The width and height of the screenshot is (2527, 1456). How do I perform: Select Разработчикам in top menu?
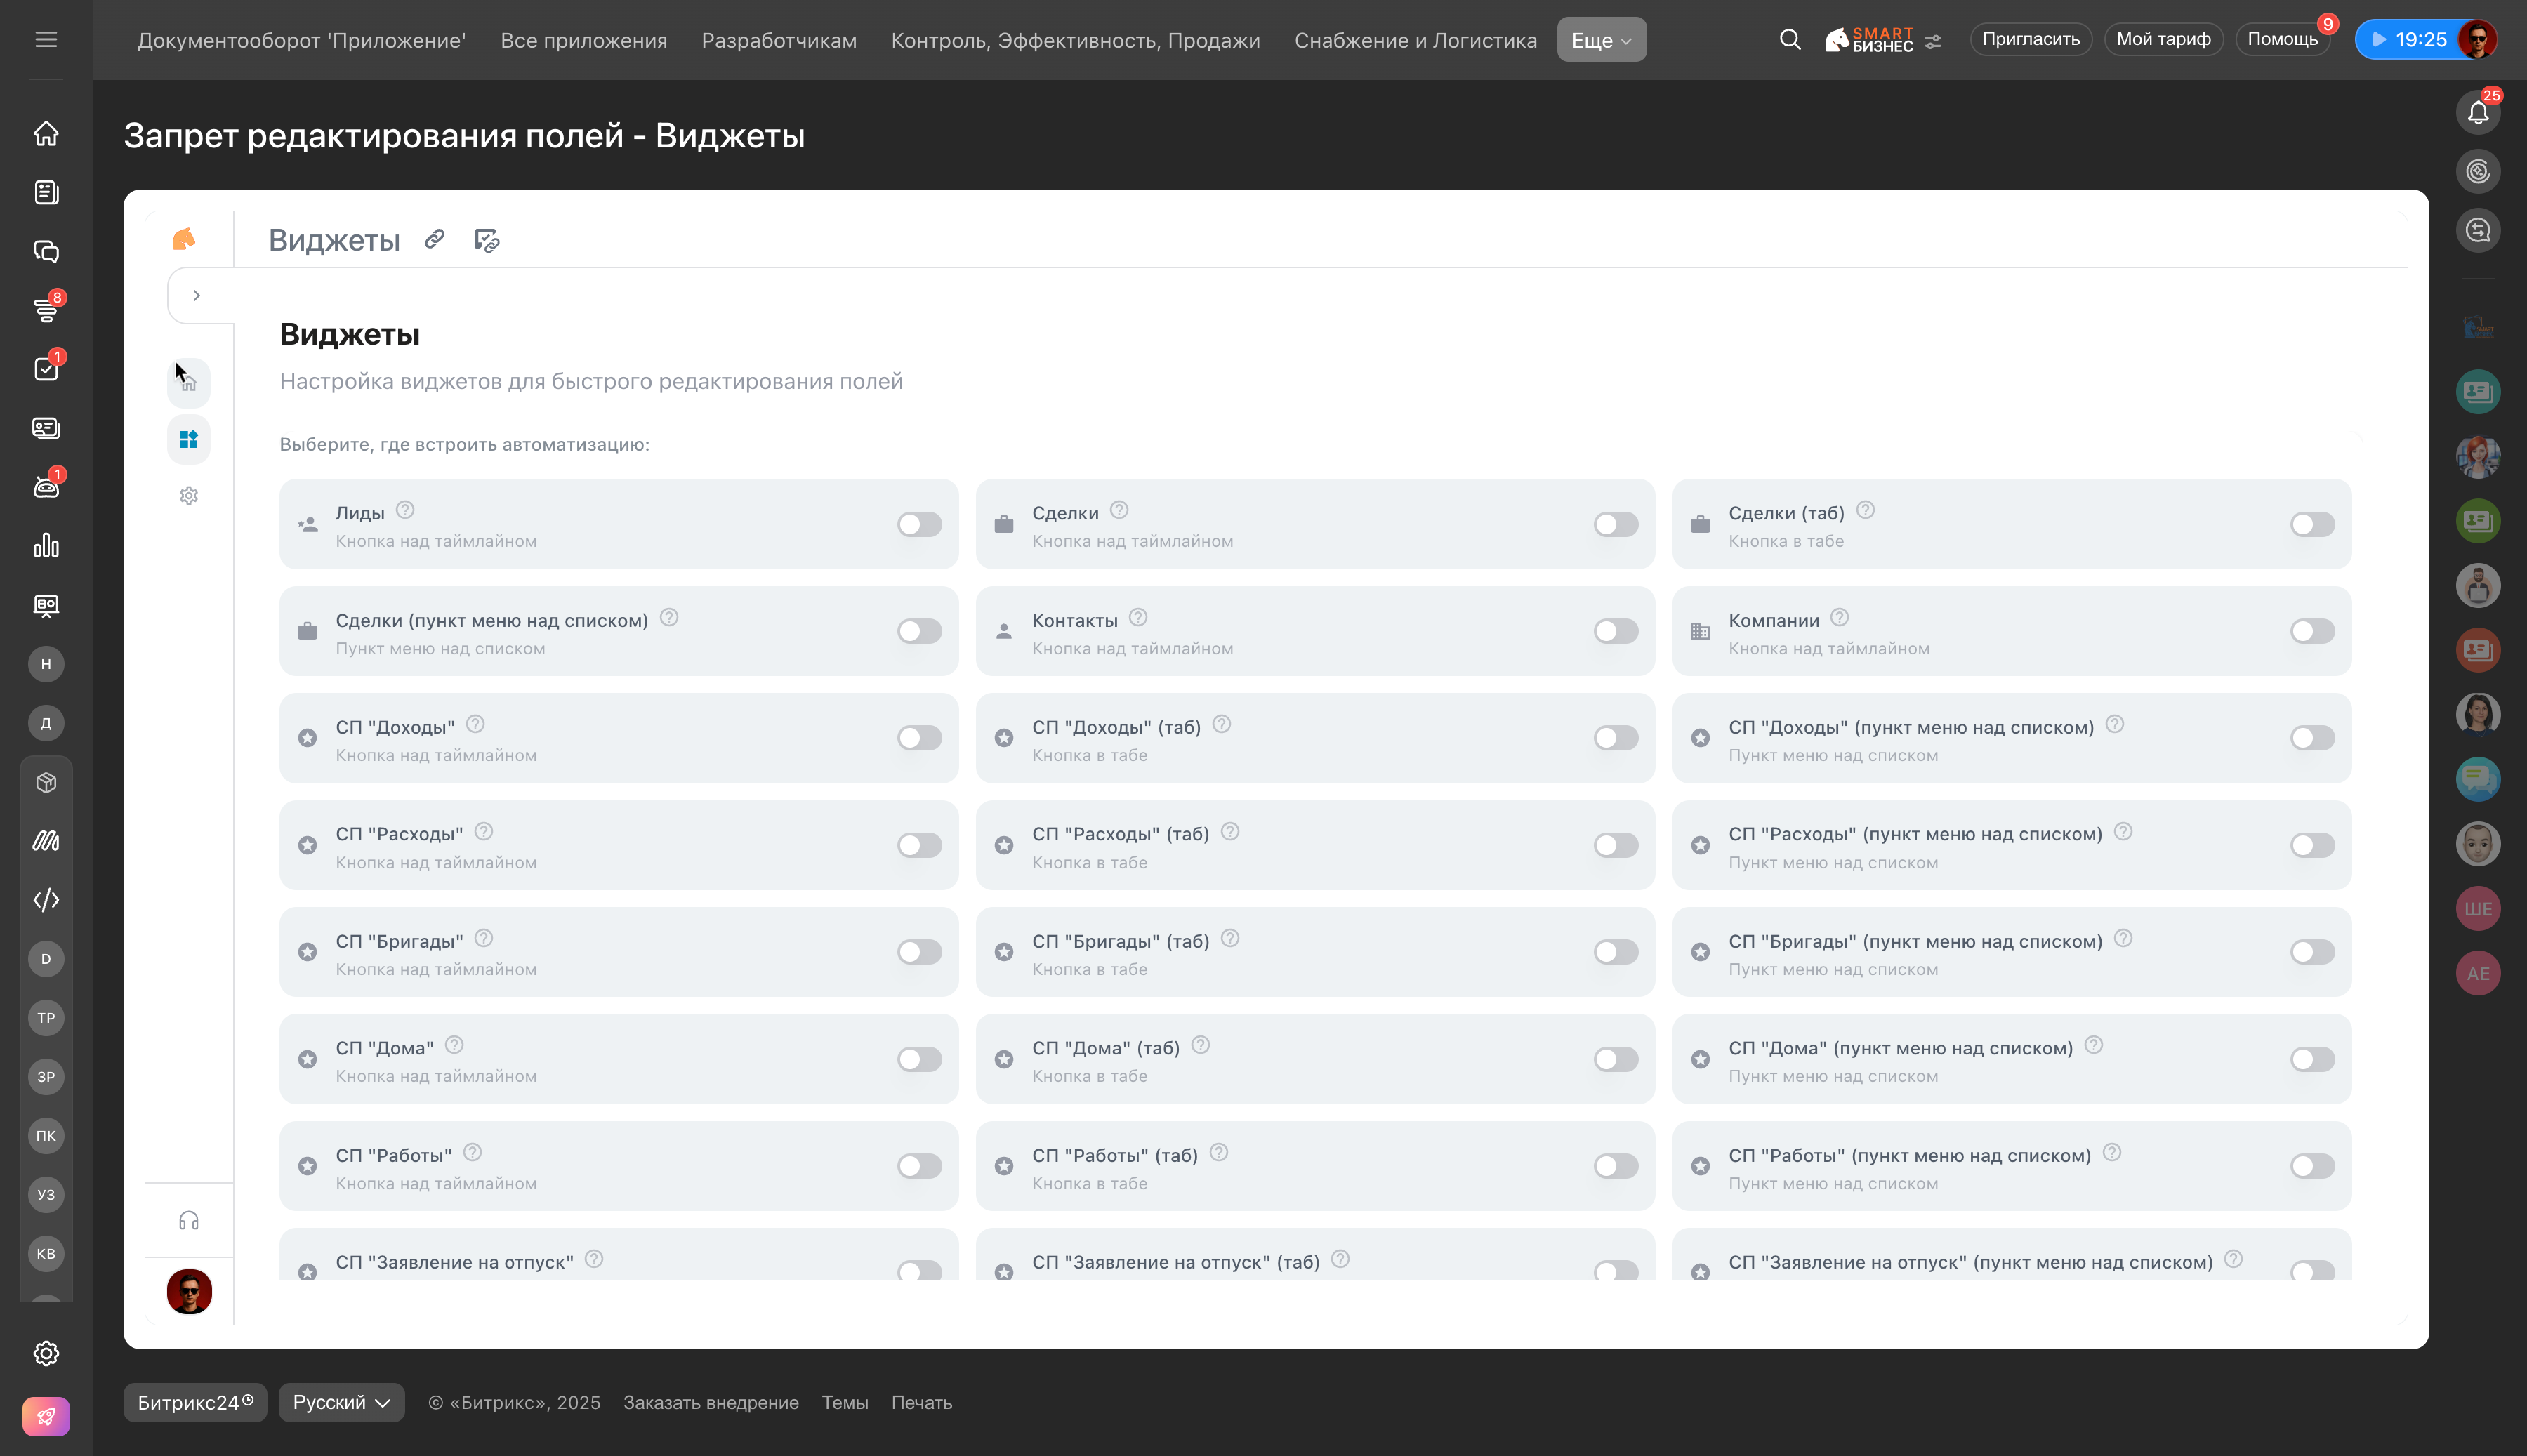tap(778, 40)
